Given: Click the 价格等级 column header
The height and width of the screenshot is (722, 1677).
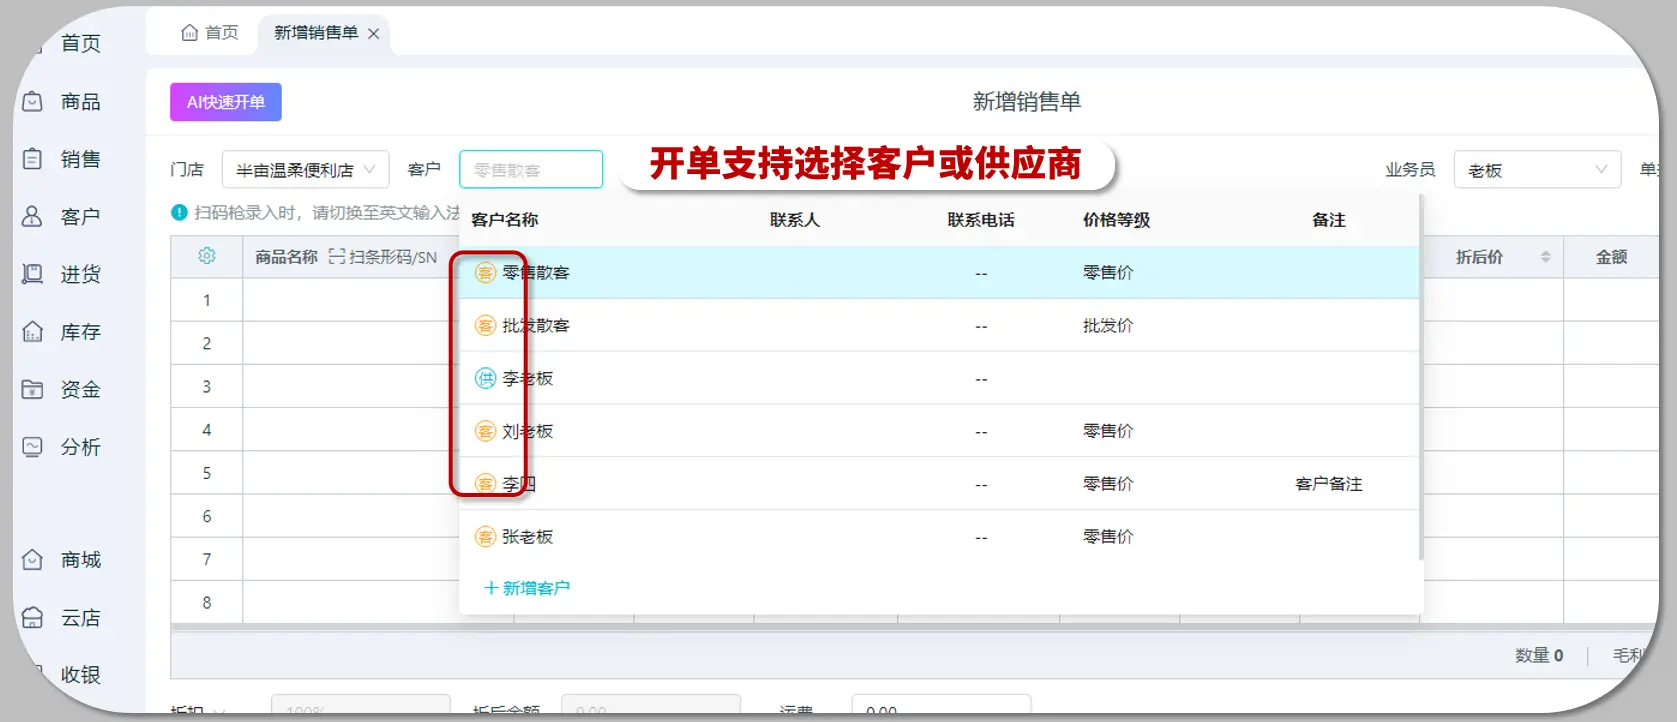Looking at the screenshot, I should pos(1116,220).
